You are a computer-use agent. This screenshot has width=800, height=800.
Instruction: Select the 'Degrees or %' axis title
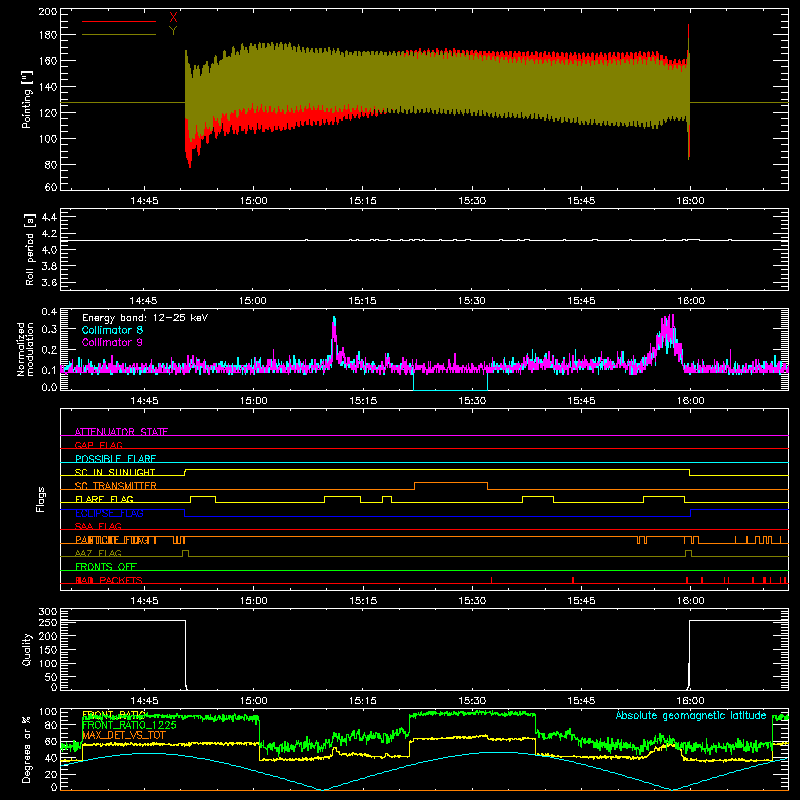(x=26, y=749)
